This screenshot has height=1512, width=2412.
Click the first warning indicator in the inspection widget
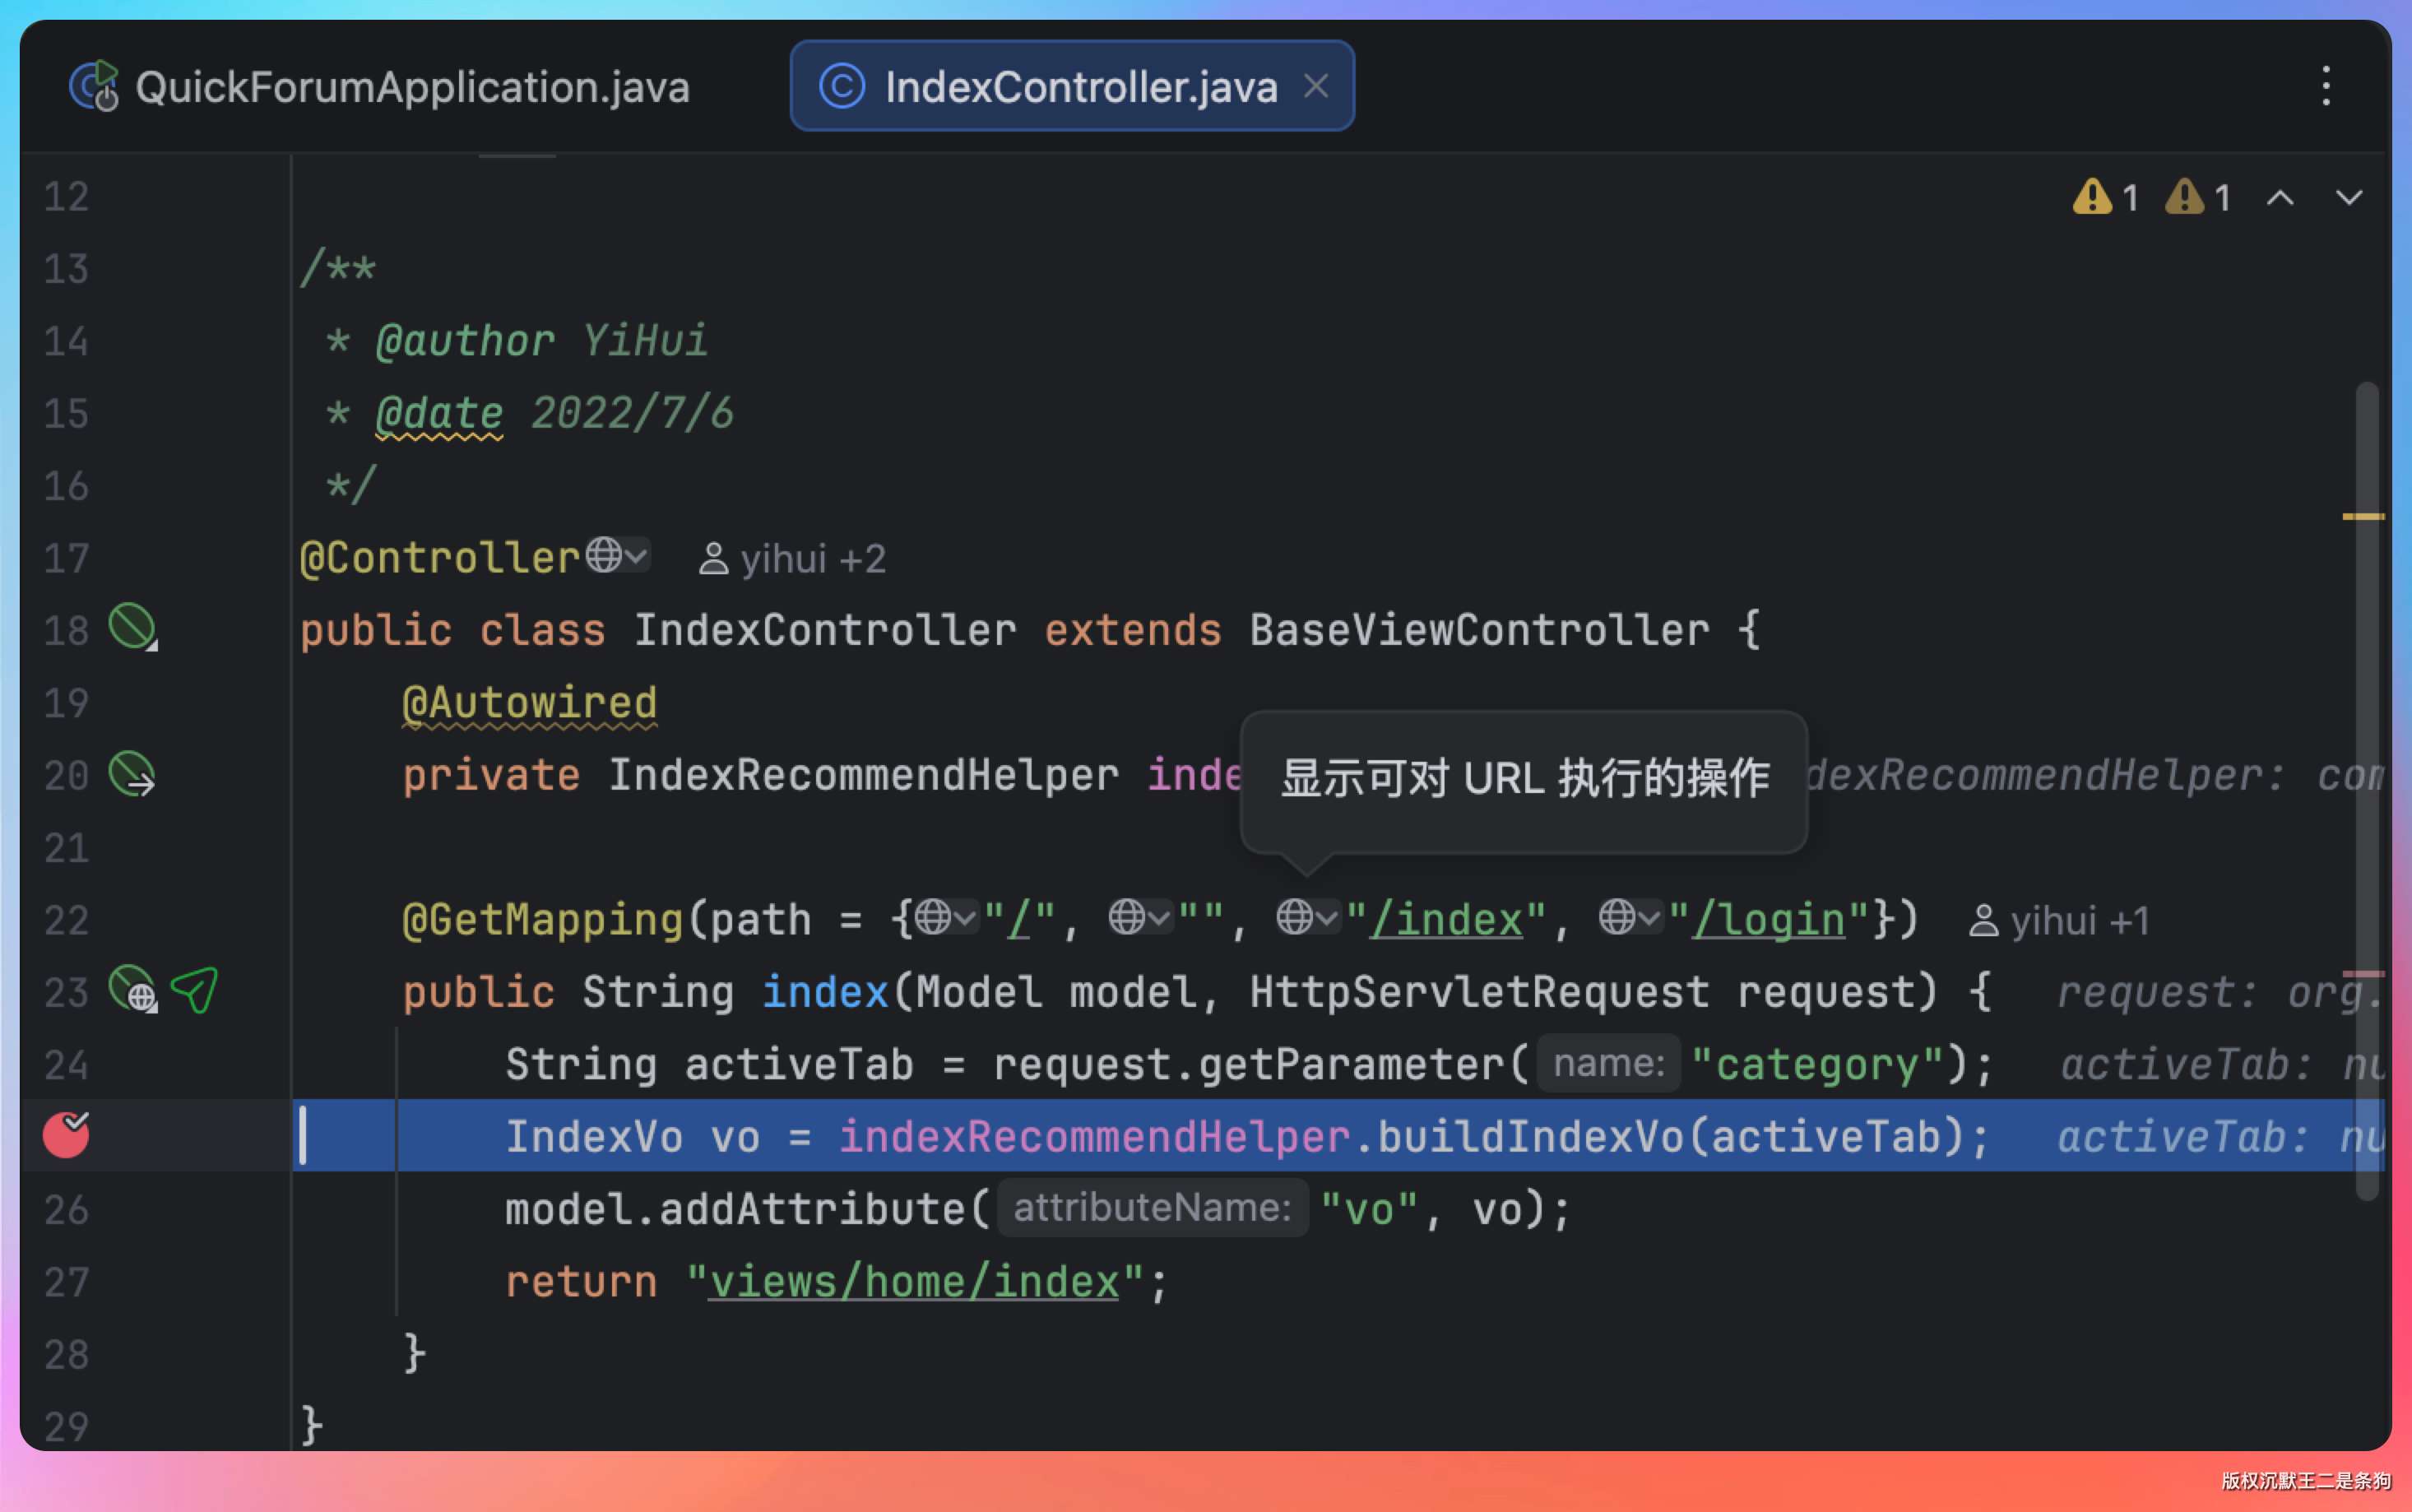[2105, 197]
